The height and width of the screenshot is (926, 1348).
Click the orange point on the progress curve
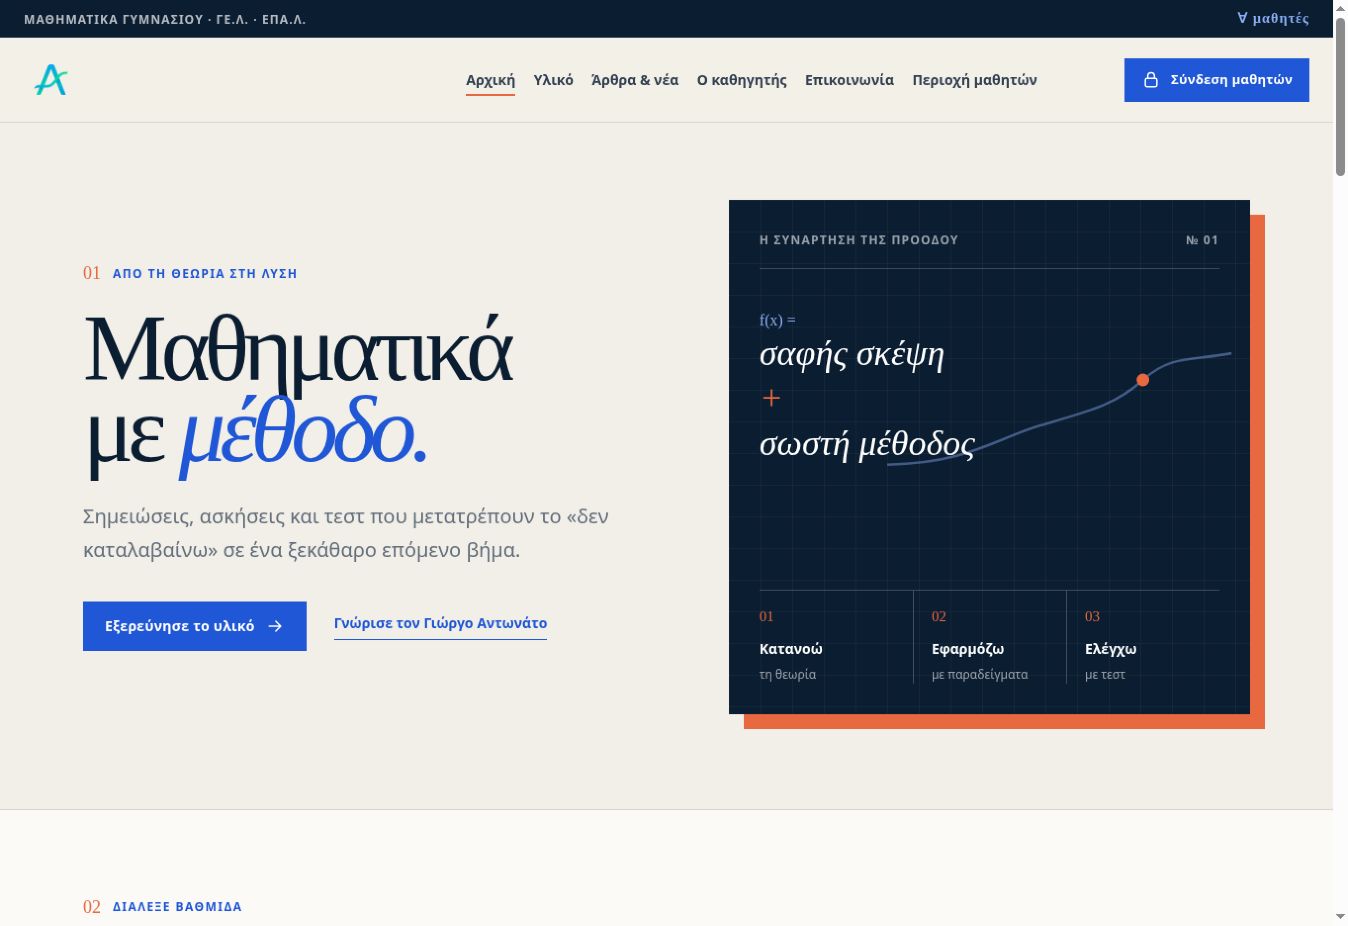coord(1142,380)
